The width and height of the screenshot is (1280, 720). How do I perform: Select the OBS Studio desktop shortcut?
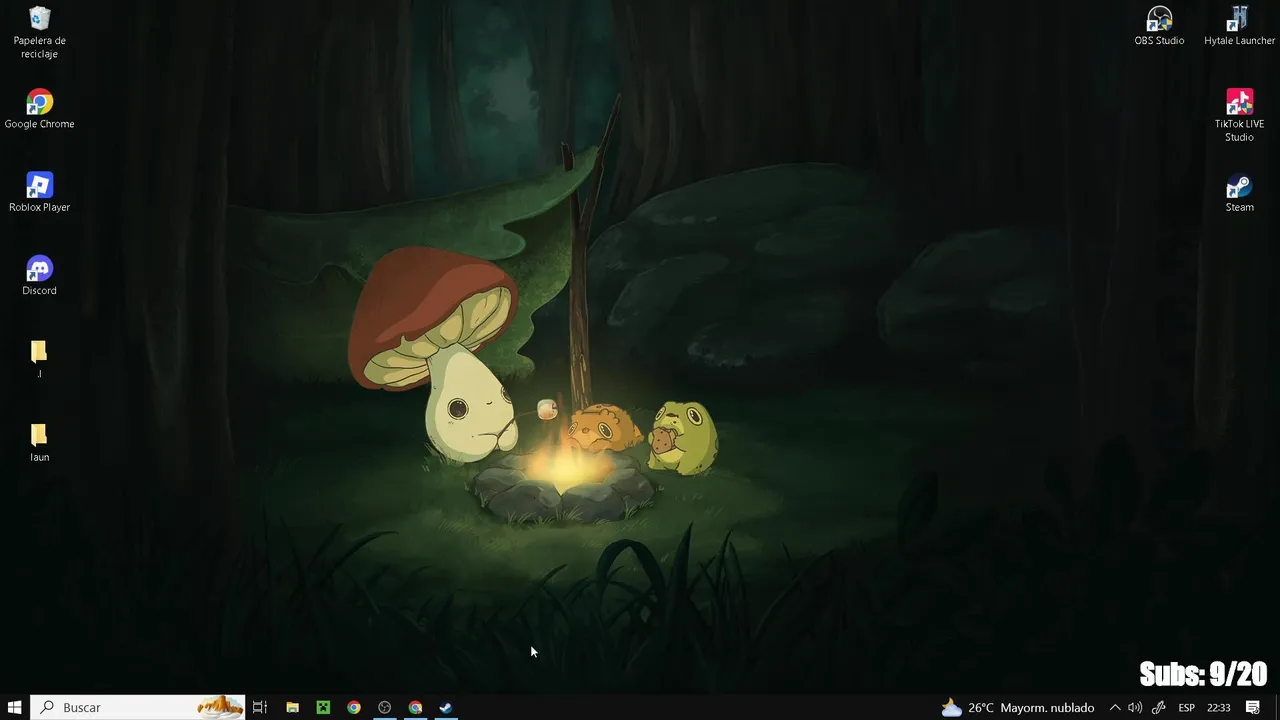pos(1159,26)
